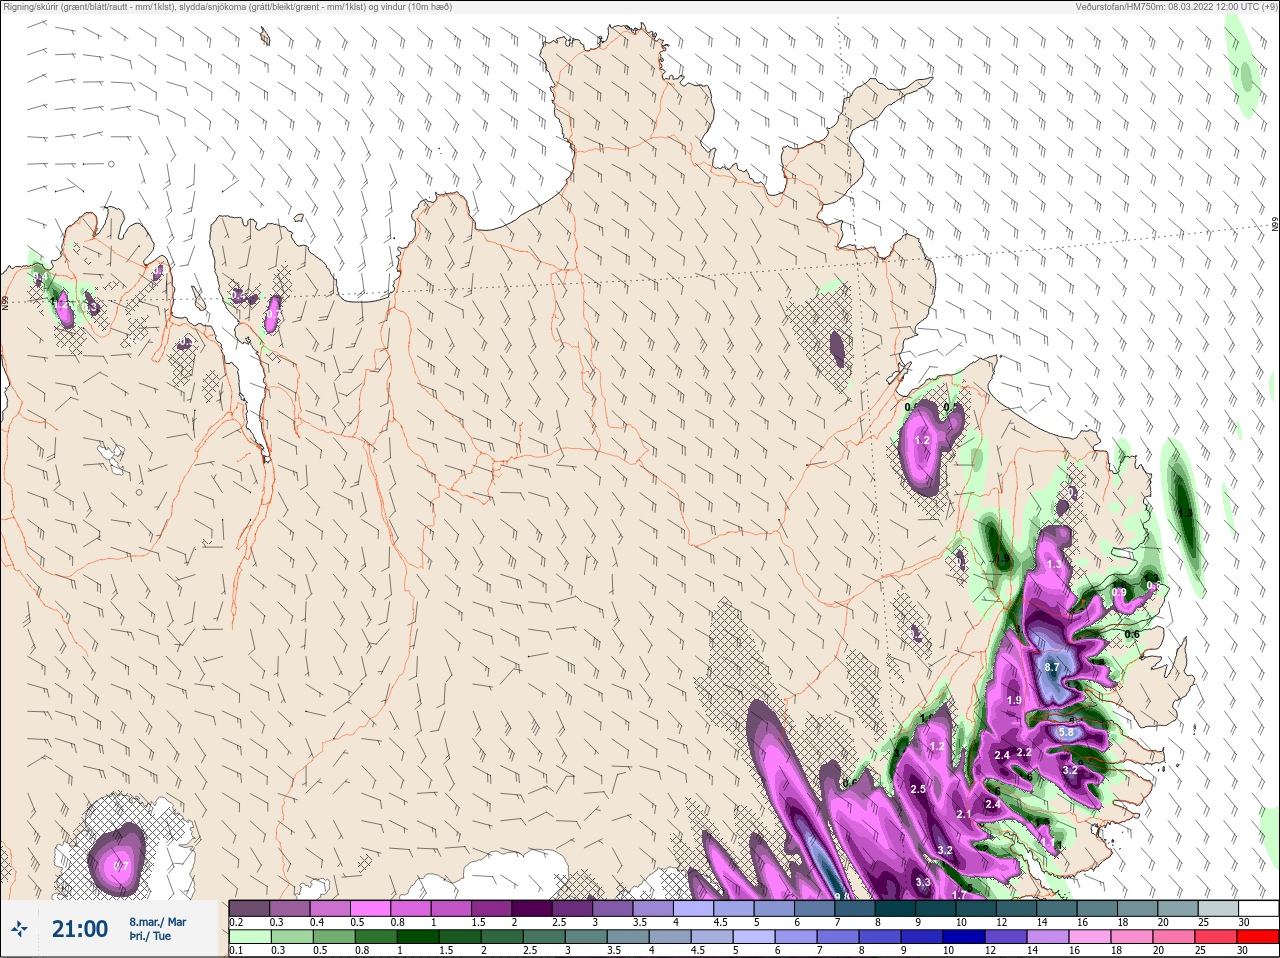The image size is (1280, 958).
Task: Click the '30' label on the upper legend scale
Action: pyautogui.click(x=1243, y=922)
